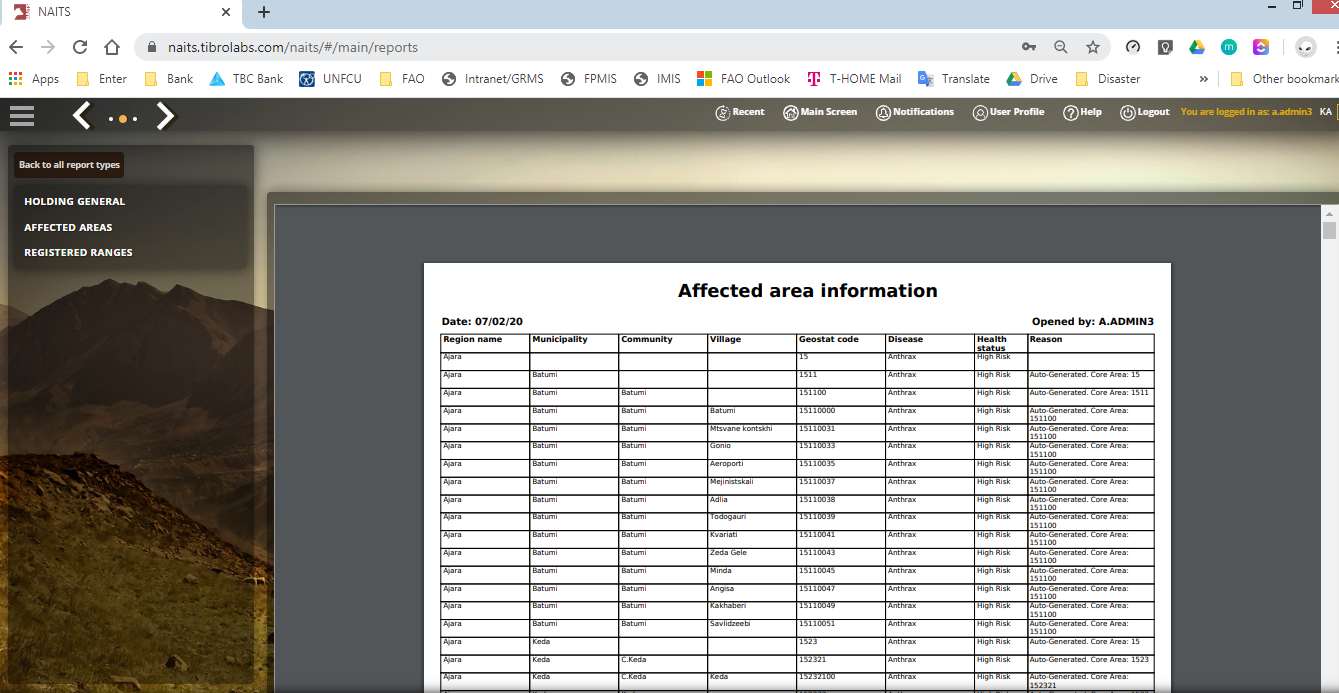Click Logout

1145,112
